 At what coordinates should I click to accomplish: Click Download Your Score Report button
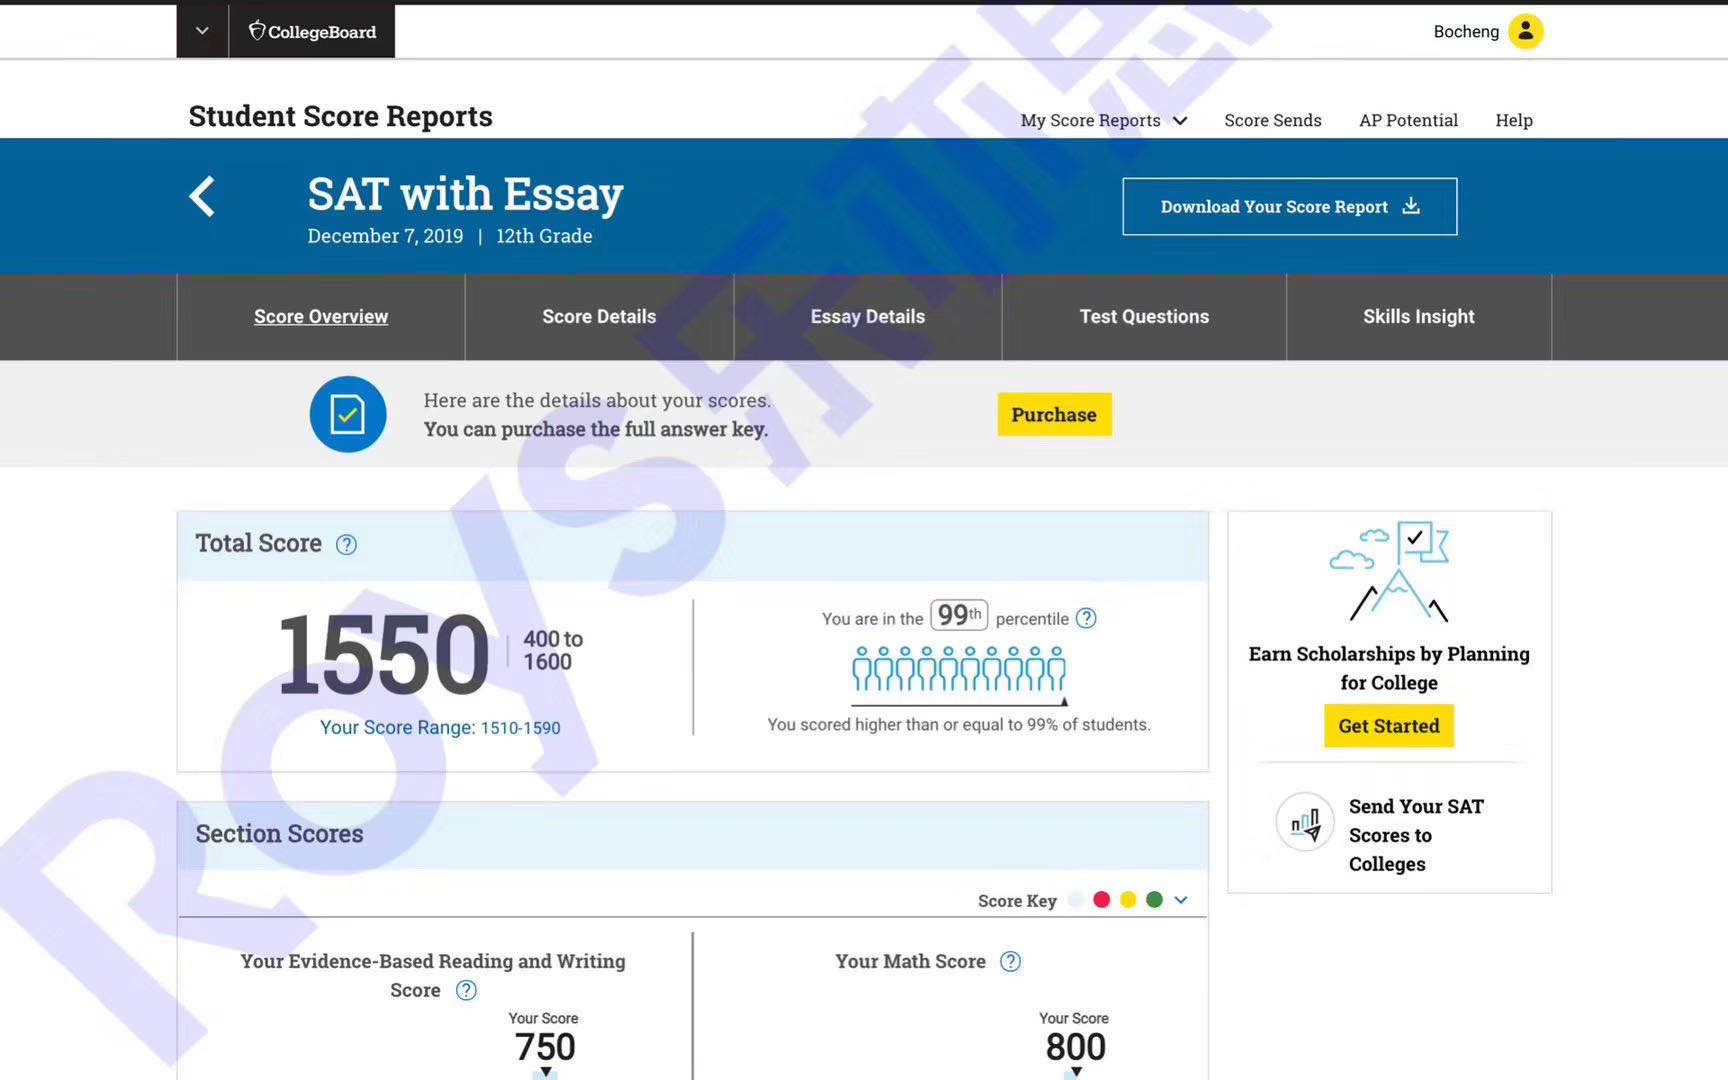click(1289, 207)
